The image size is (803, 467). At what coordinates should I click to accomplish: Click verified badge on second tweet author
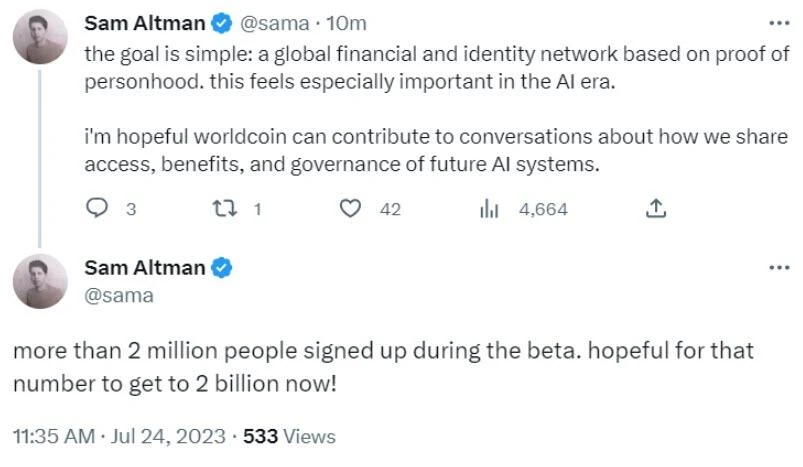tap(222, 267)
